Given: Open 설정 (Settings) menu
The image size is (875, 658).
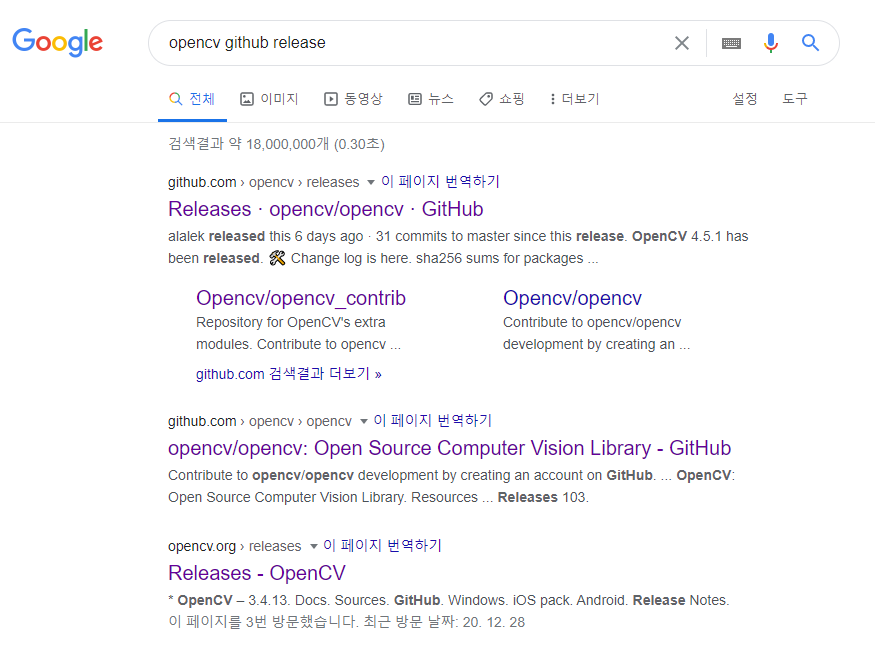Looking at the screenshot, I should click(744, 99).
